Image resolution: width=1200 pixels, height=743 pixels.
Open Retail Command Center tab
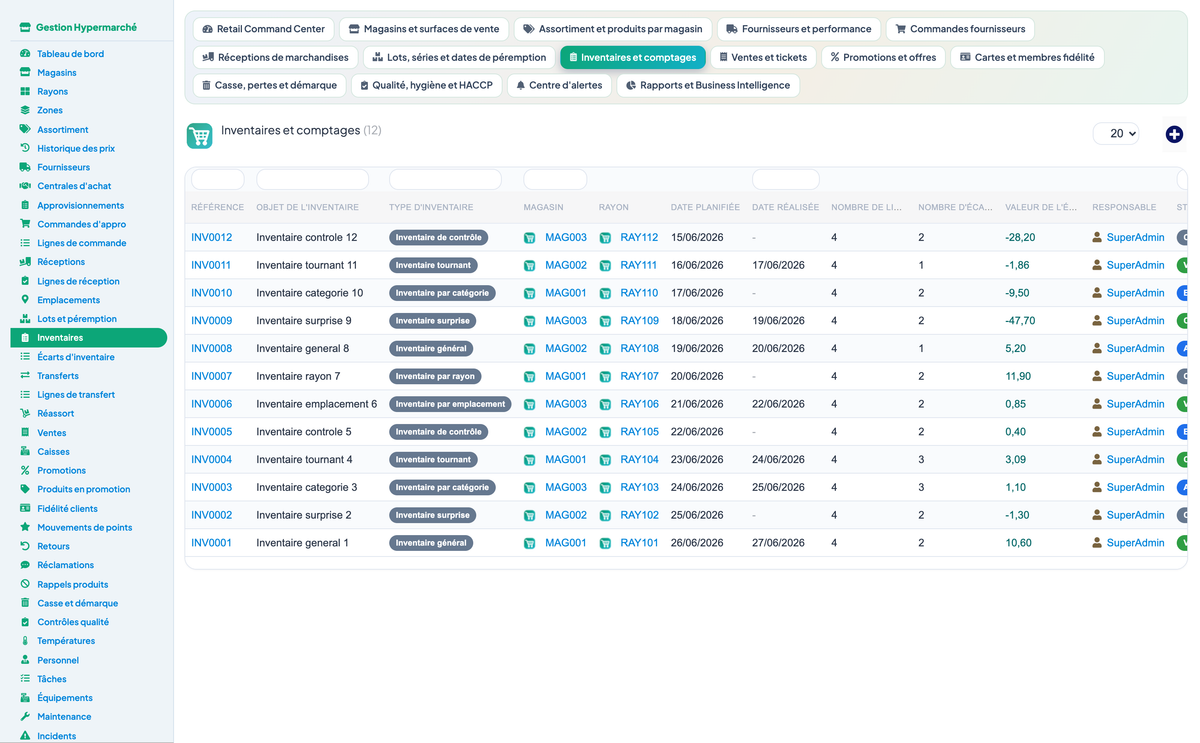click(x=264, y=29)
